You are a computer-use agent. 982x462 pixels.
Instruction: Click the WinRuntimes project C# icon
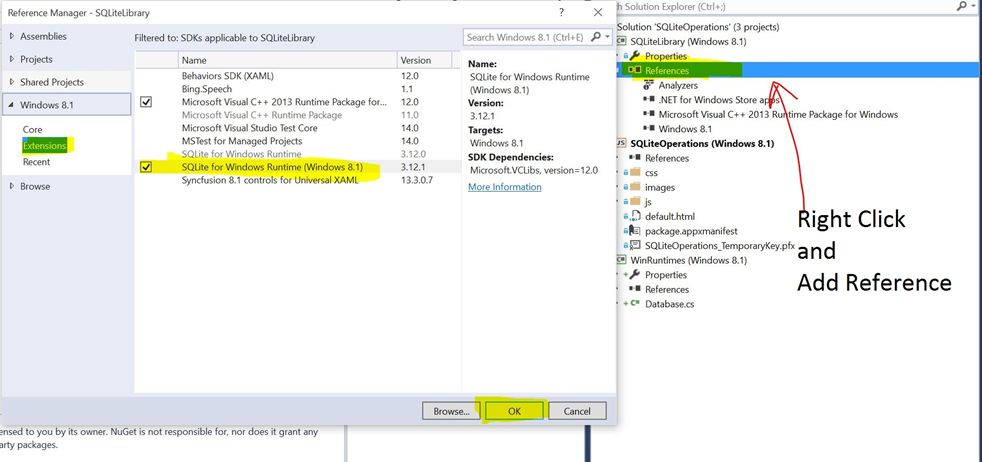coord(621,260)
